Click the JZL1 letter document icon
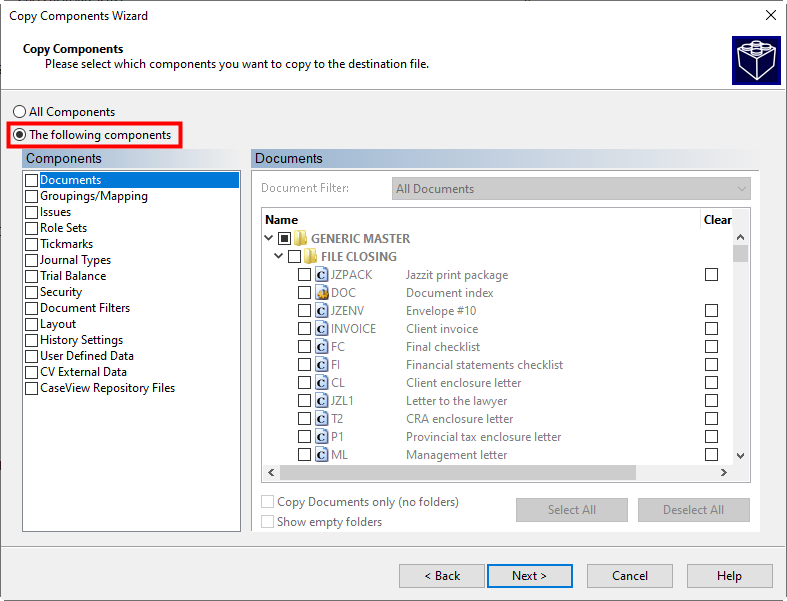 [x=322, y=401]
